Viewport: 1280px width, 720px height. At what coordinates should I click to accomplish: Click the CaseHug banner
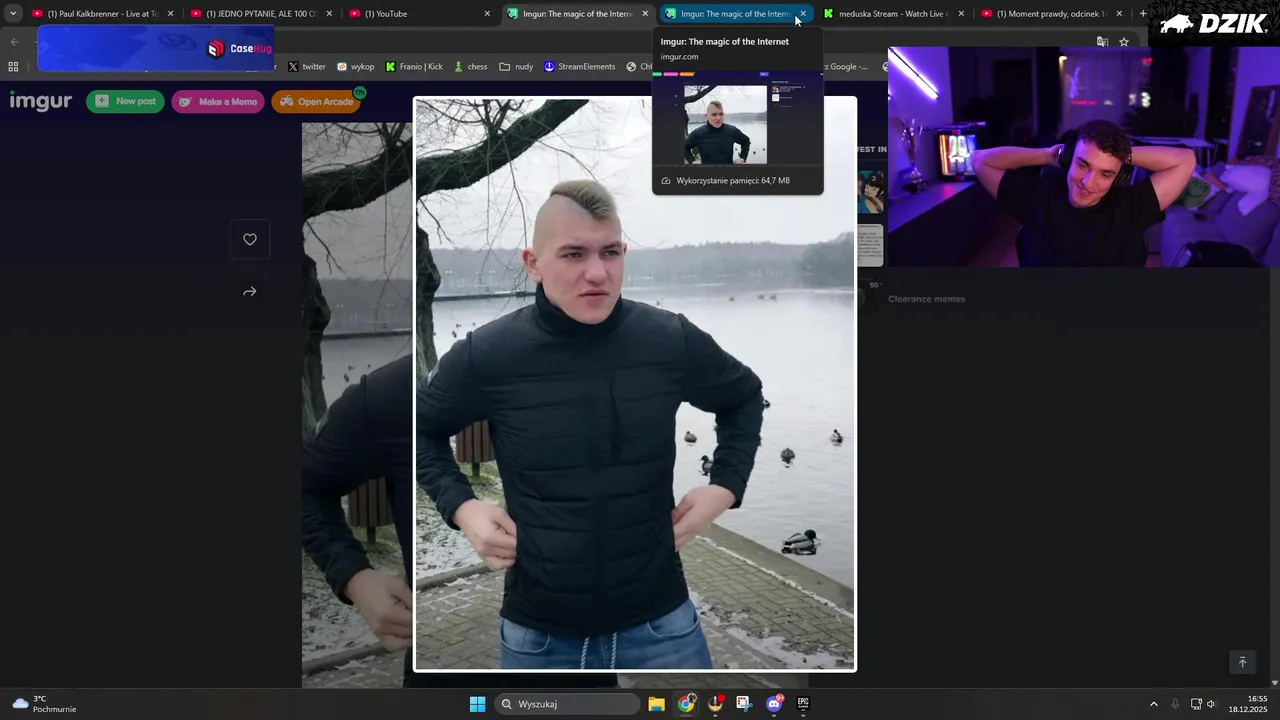pos(155,48)
